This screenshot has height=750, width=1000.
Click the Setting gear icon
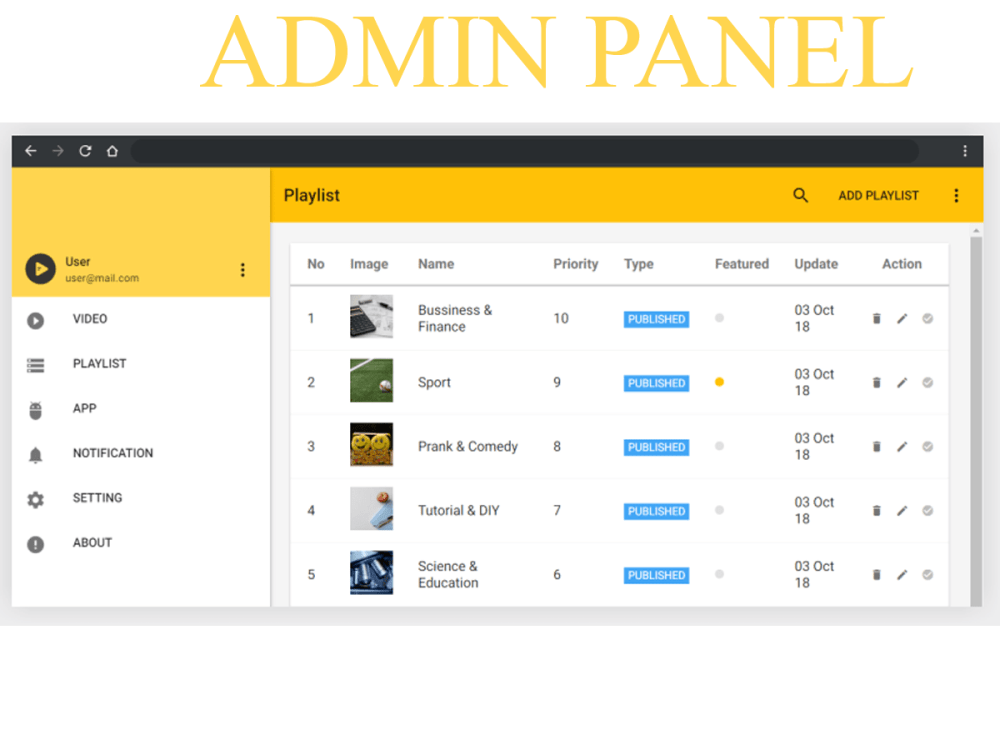[34, 498]
